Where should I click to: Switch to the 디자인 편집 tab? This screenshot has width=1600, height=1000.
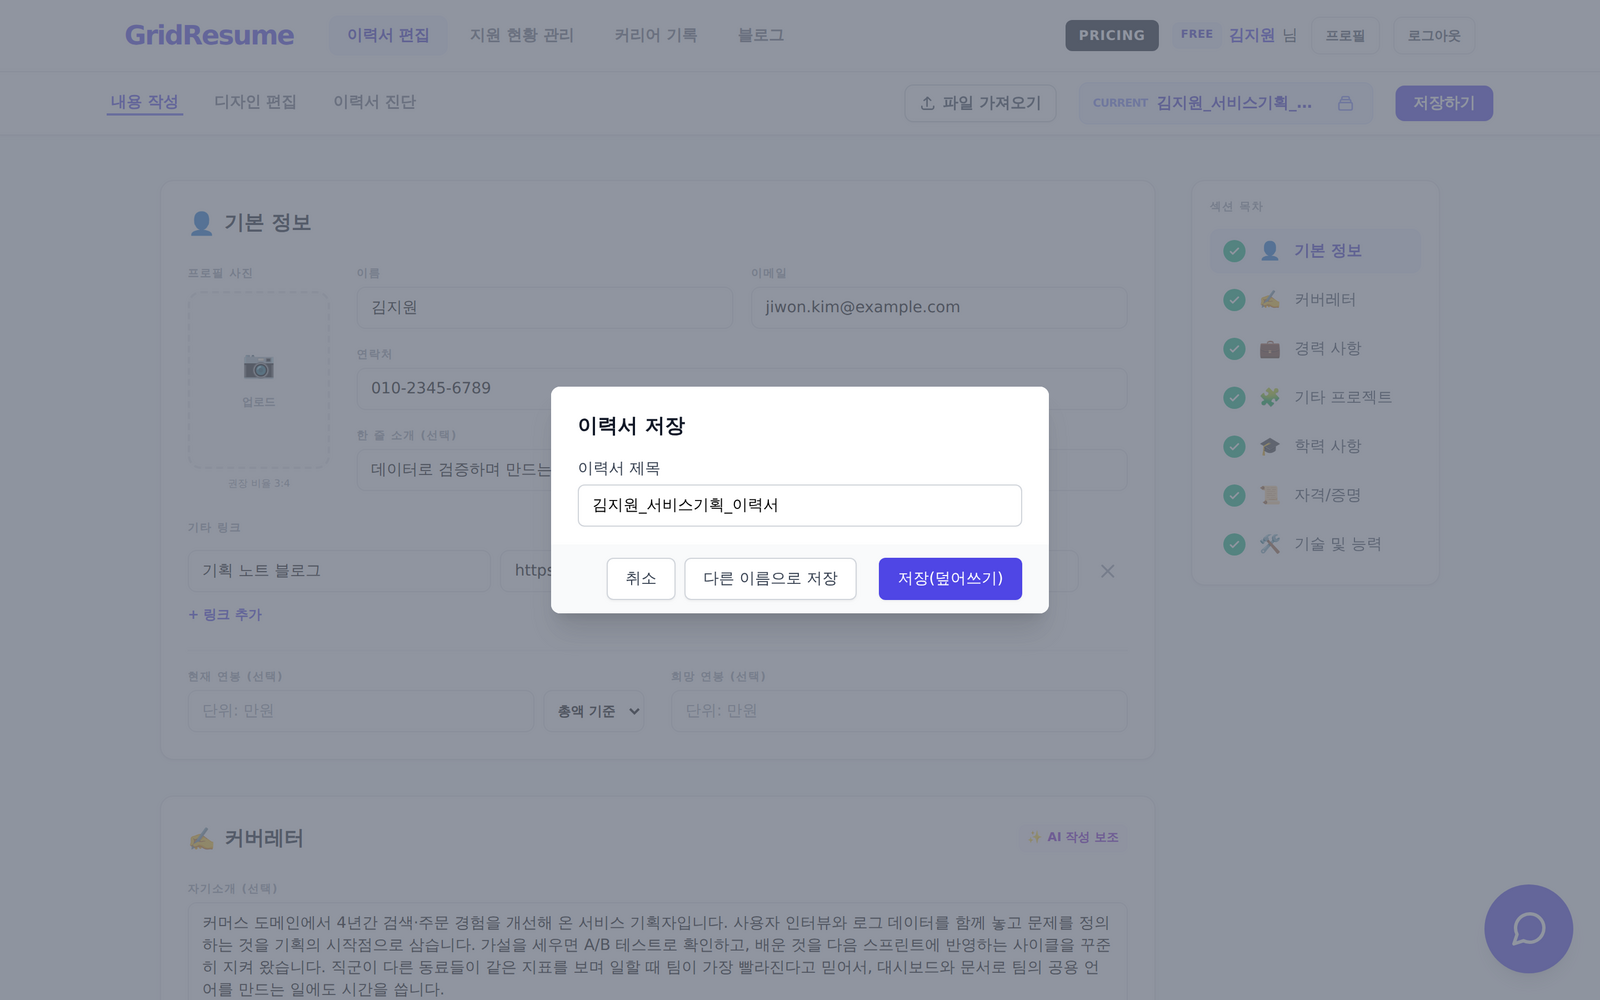pos(255,102)
